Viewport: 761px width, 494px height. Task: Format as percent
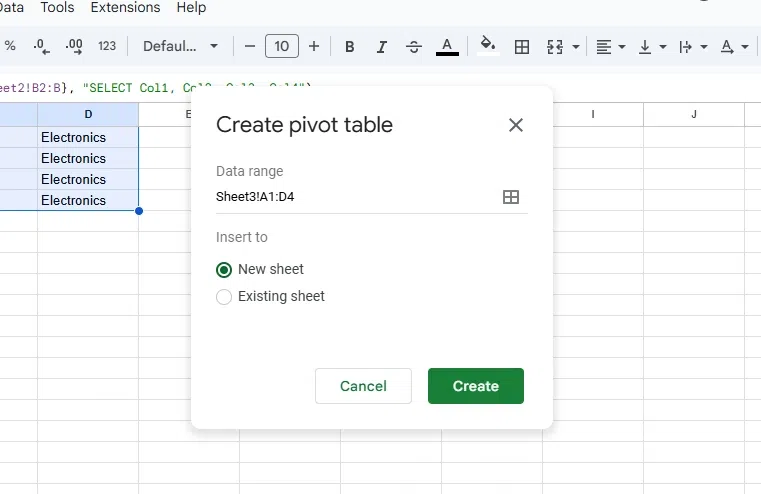point(10,47)
